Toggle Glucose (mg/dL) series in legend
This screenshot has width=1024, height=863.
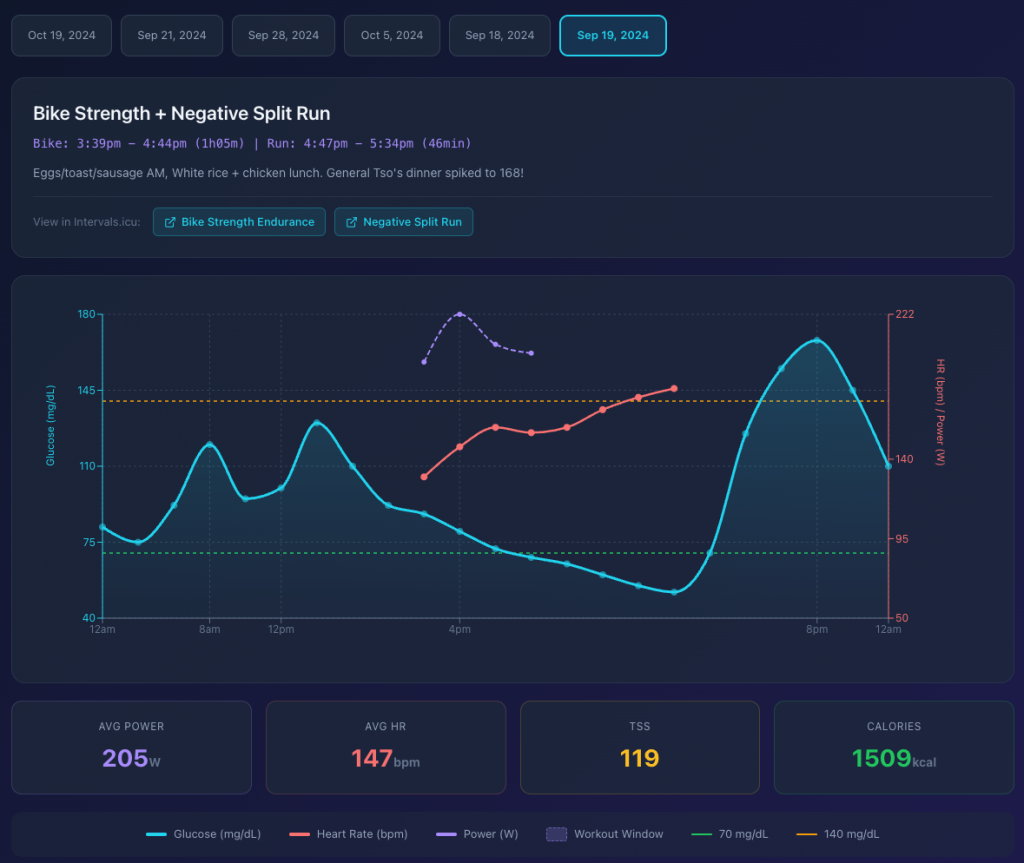204,834
